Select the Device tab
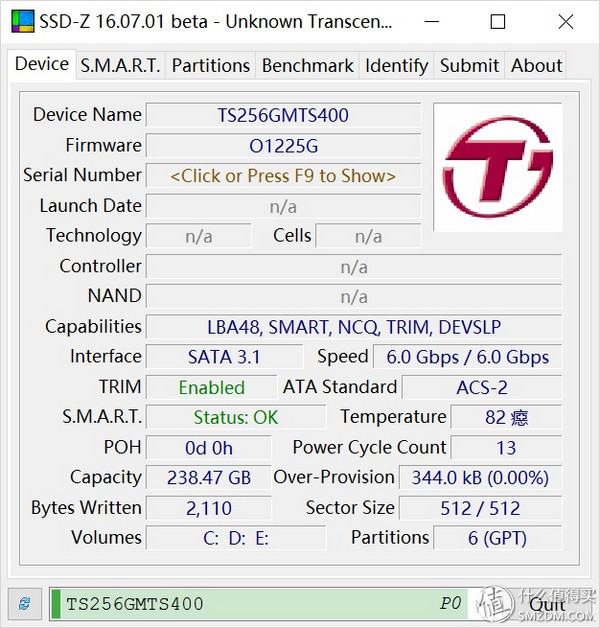Screen dimensions: 600x628 (42, 64)
